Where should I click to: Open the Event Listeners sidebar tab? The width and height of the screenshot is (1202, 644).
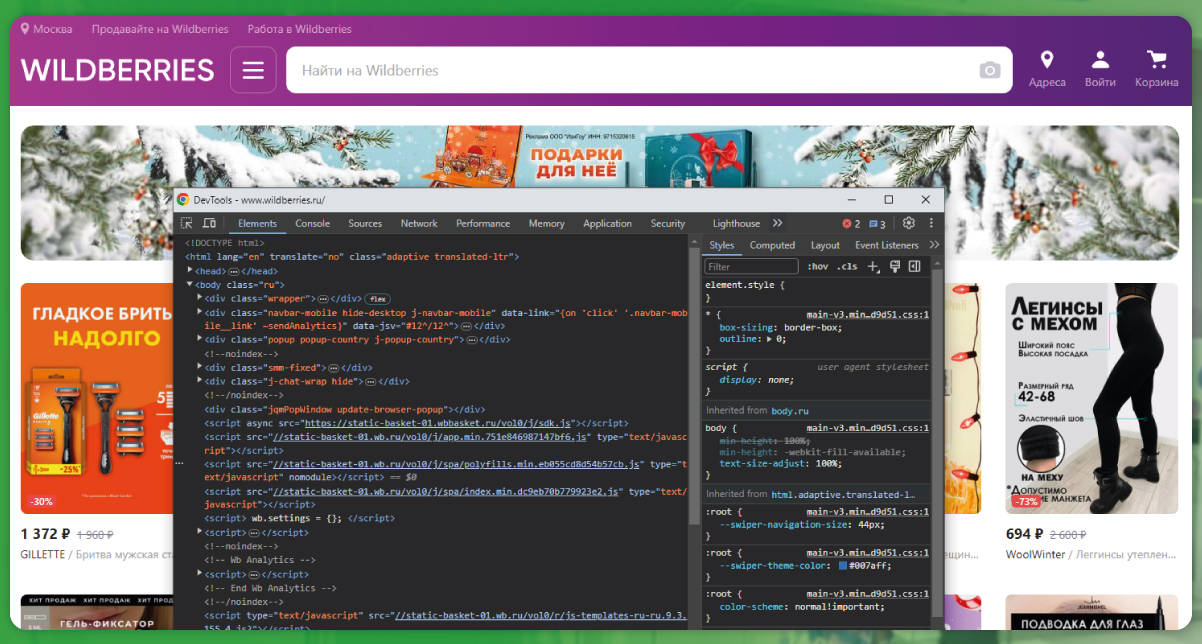coord(886,245)
